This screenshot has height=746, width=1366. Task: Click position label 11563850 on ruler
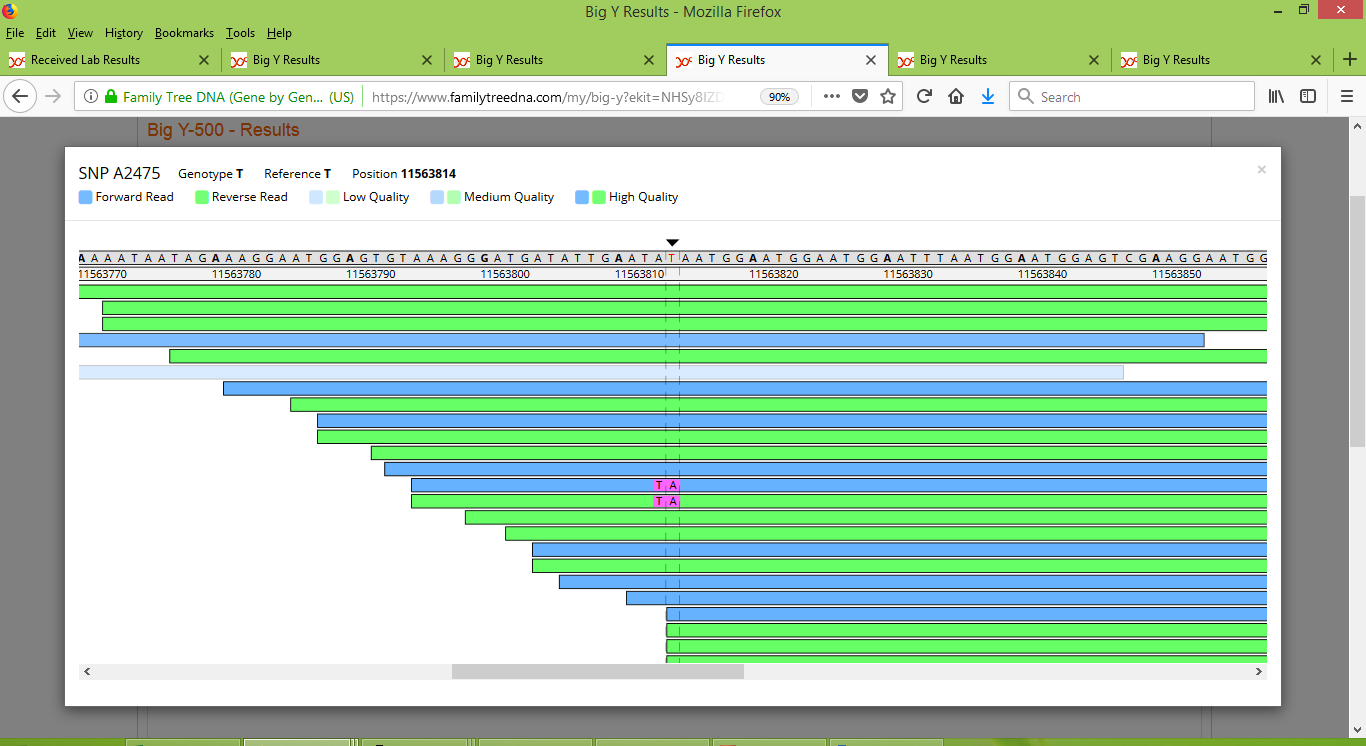1176,274
